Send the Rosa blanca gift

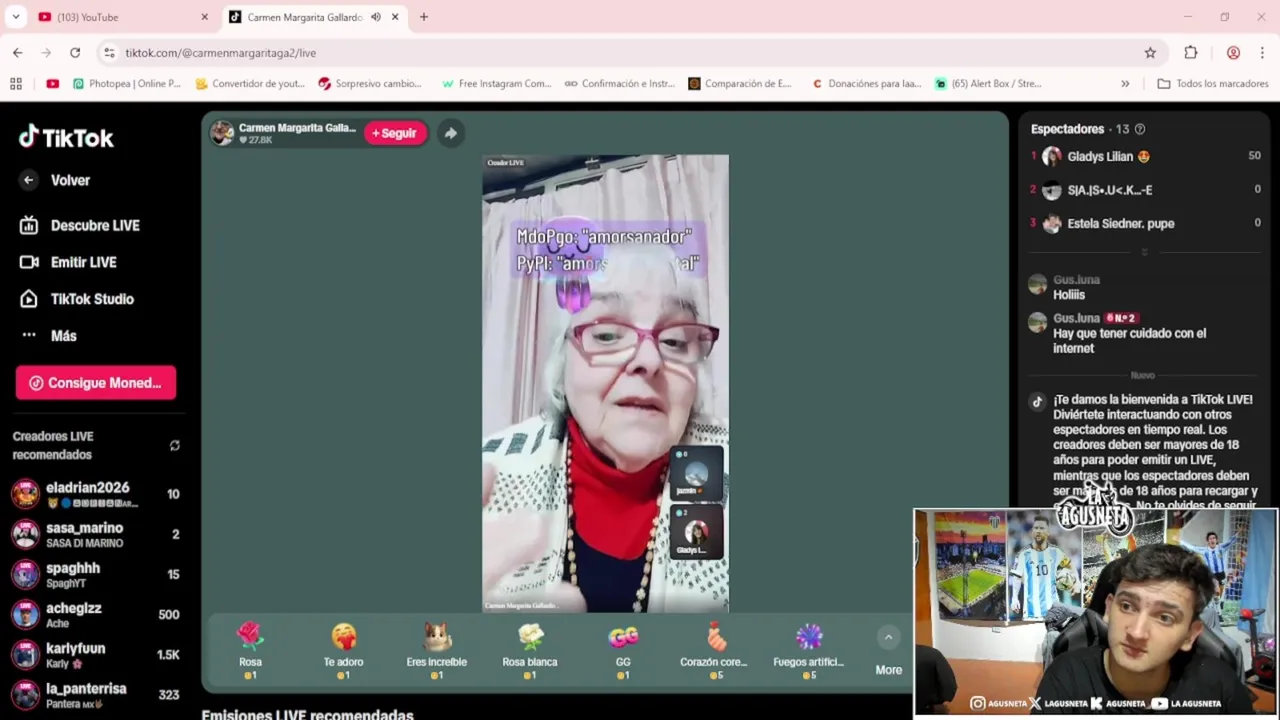(530, 650)
